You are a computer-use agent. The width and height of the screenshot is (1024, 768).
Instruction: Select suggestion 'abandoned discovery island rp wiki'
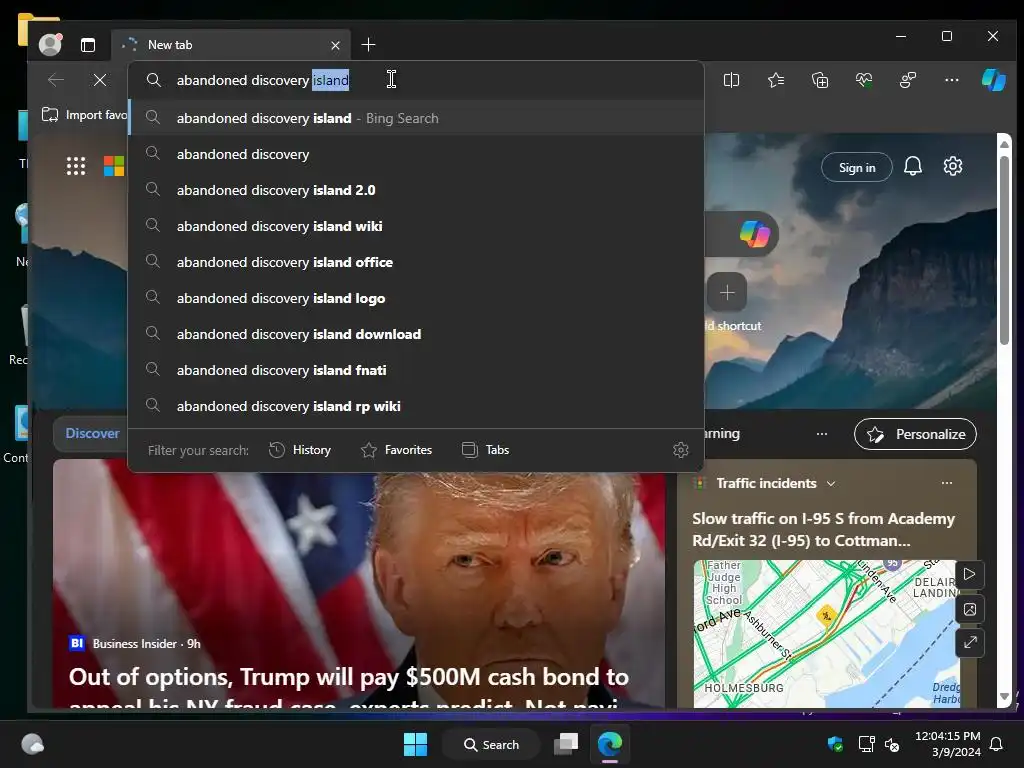(x=416, y=406)
